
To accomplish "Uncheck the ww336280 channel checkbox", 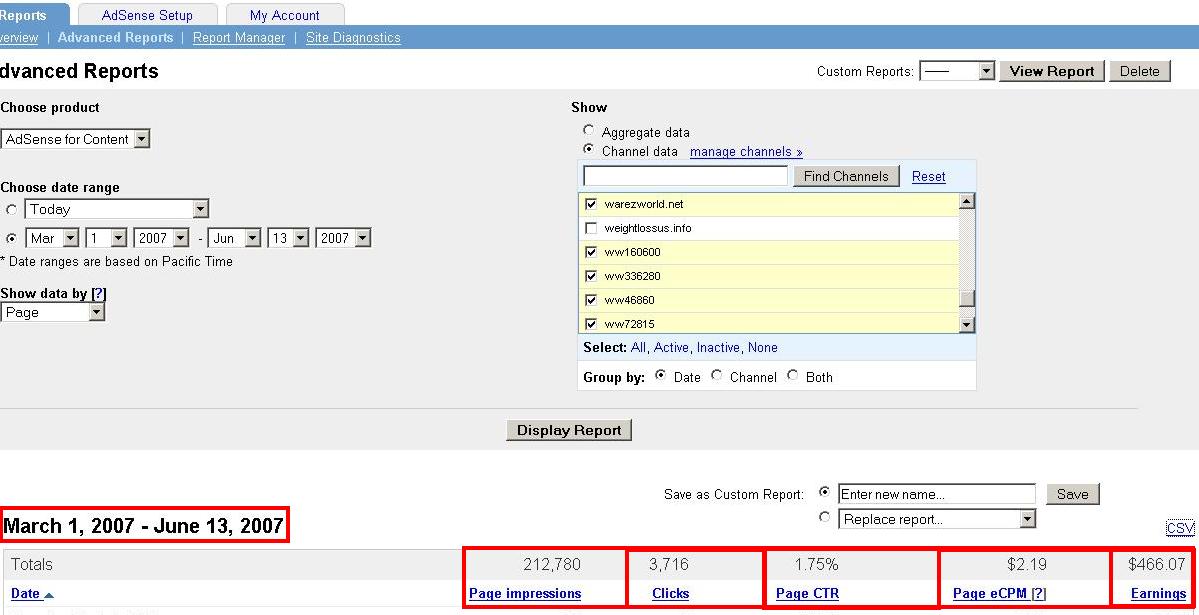I will pos(590,275).
